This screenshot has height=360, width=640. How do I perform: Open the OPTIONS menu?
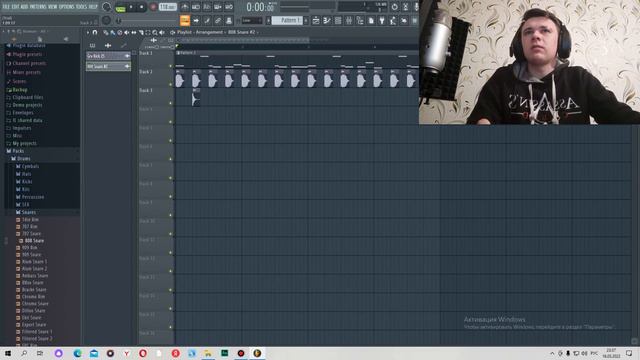click(x=67, y=7)
